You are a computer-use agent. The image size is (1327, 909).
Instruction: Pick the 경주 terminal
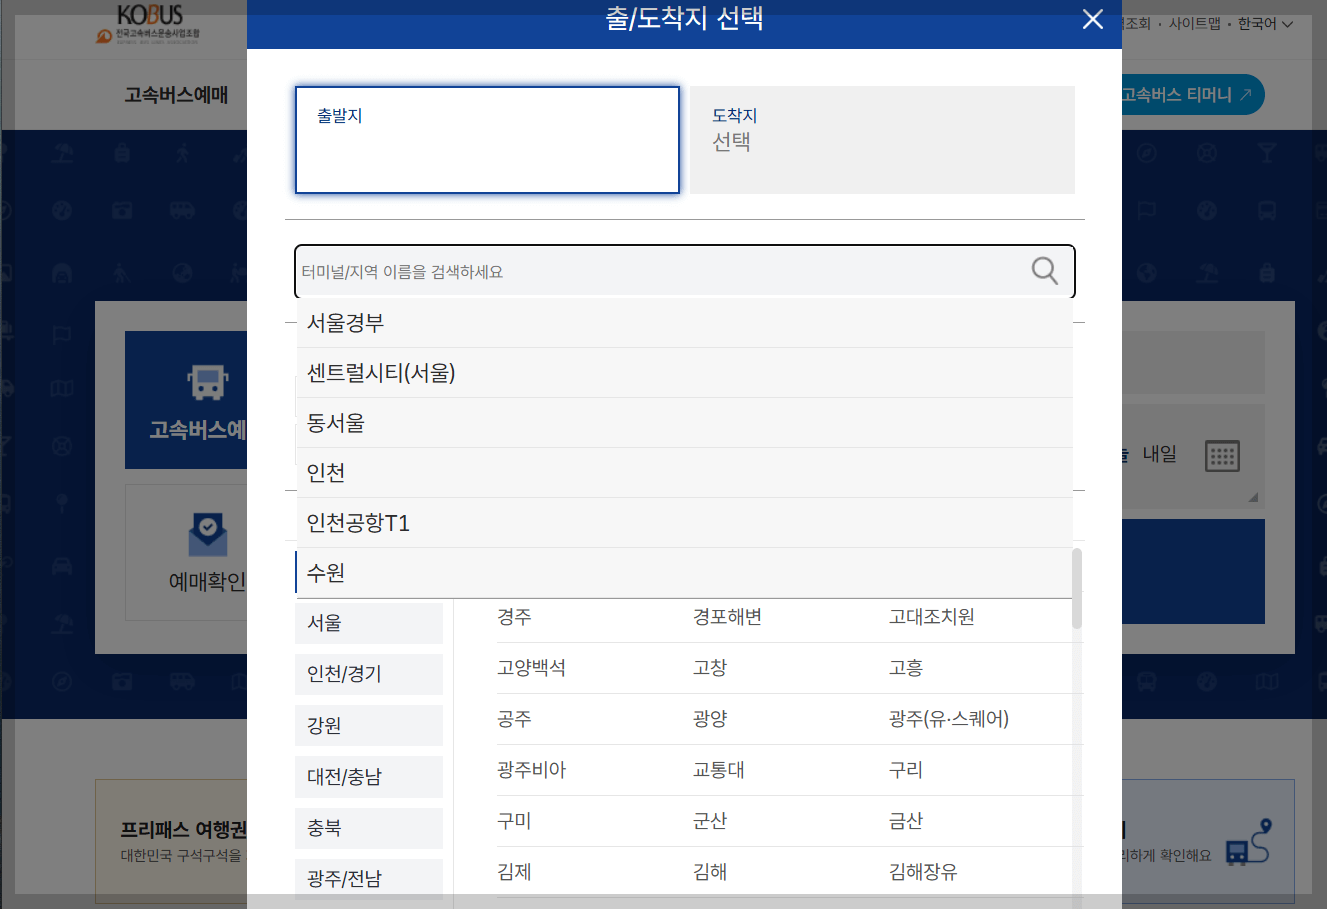coord(514,617)
